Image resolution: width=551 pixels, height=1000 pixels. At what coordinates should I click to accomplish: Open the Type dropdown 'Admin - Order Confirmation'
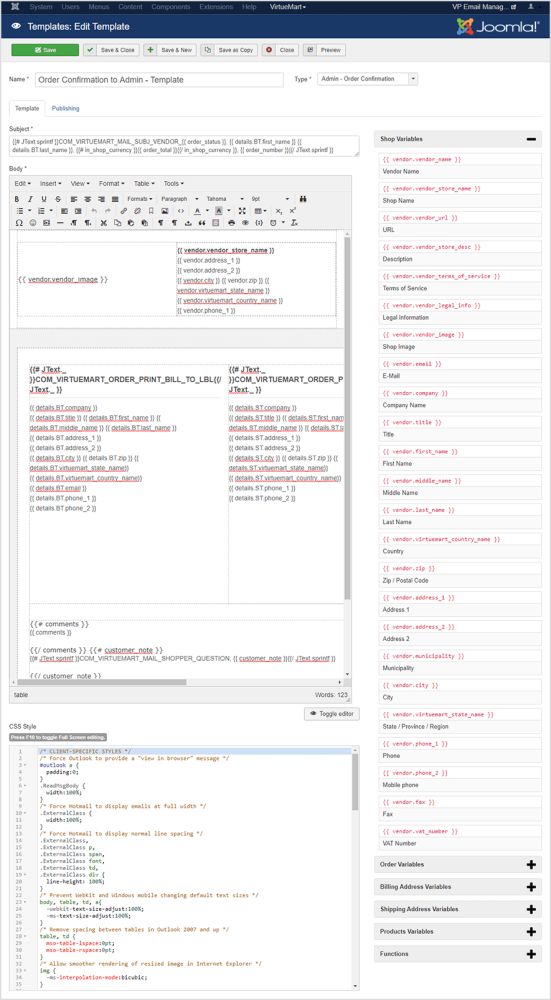[x=367, y=79]
